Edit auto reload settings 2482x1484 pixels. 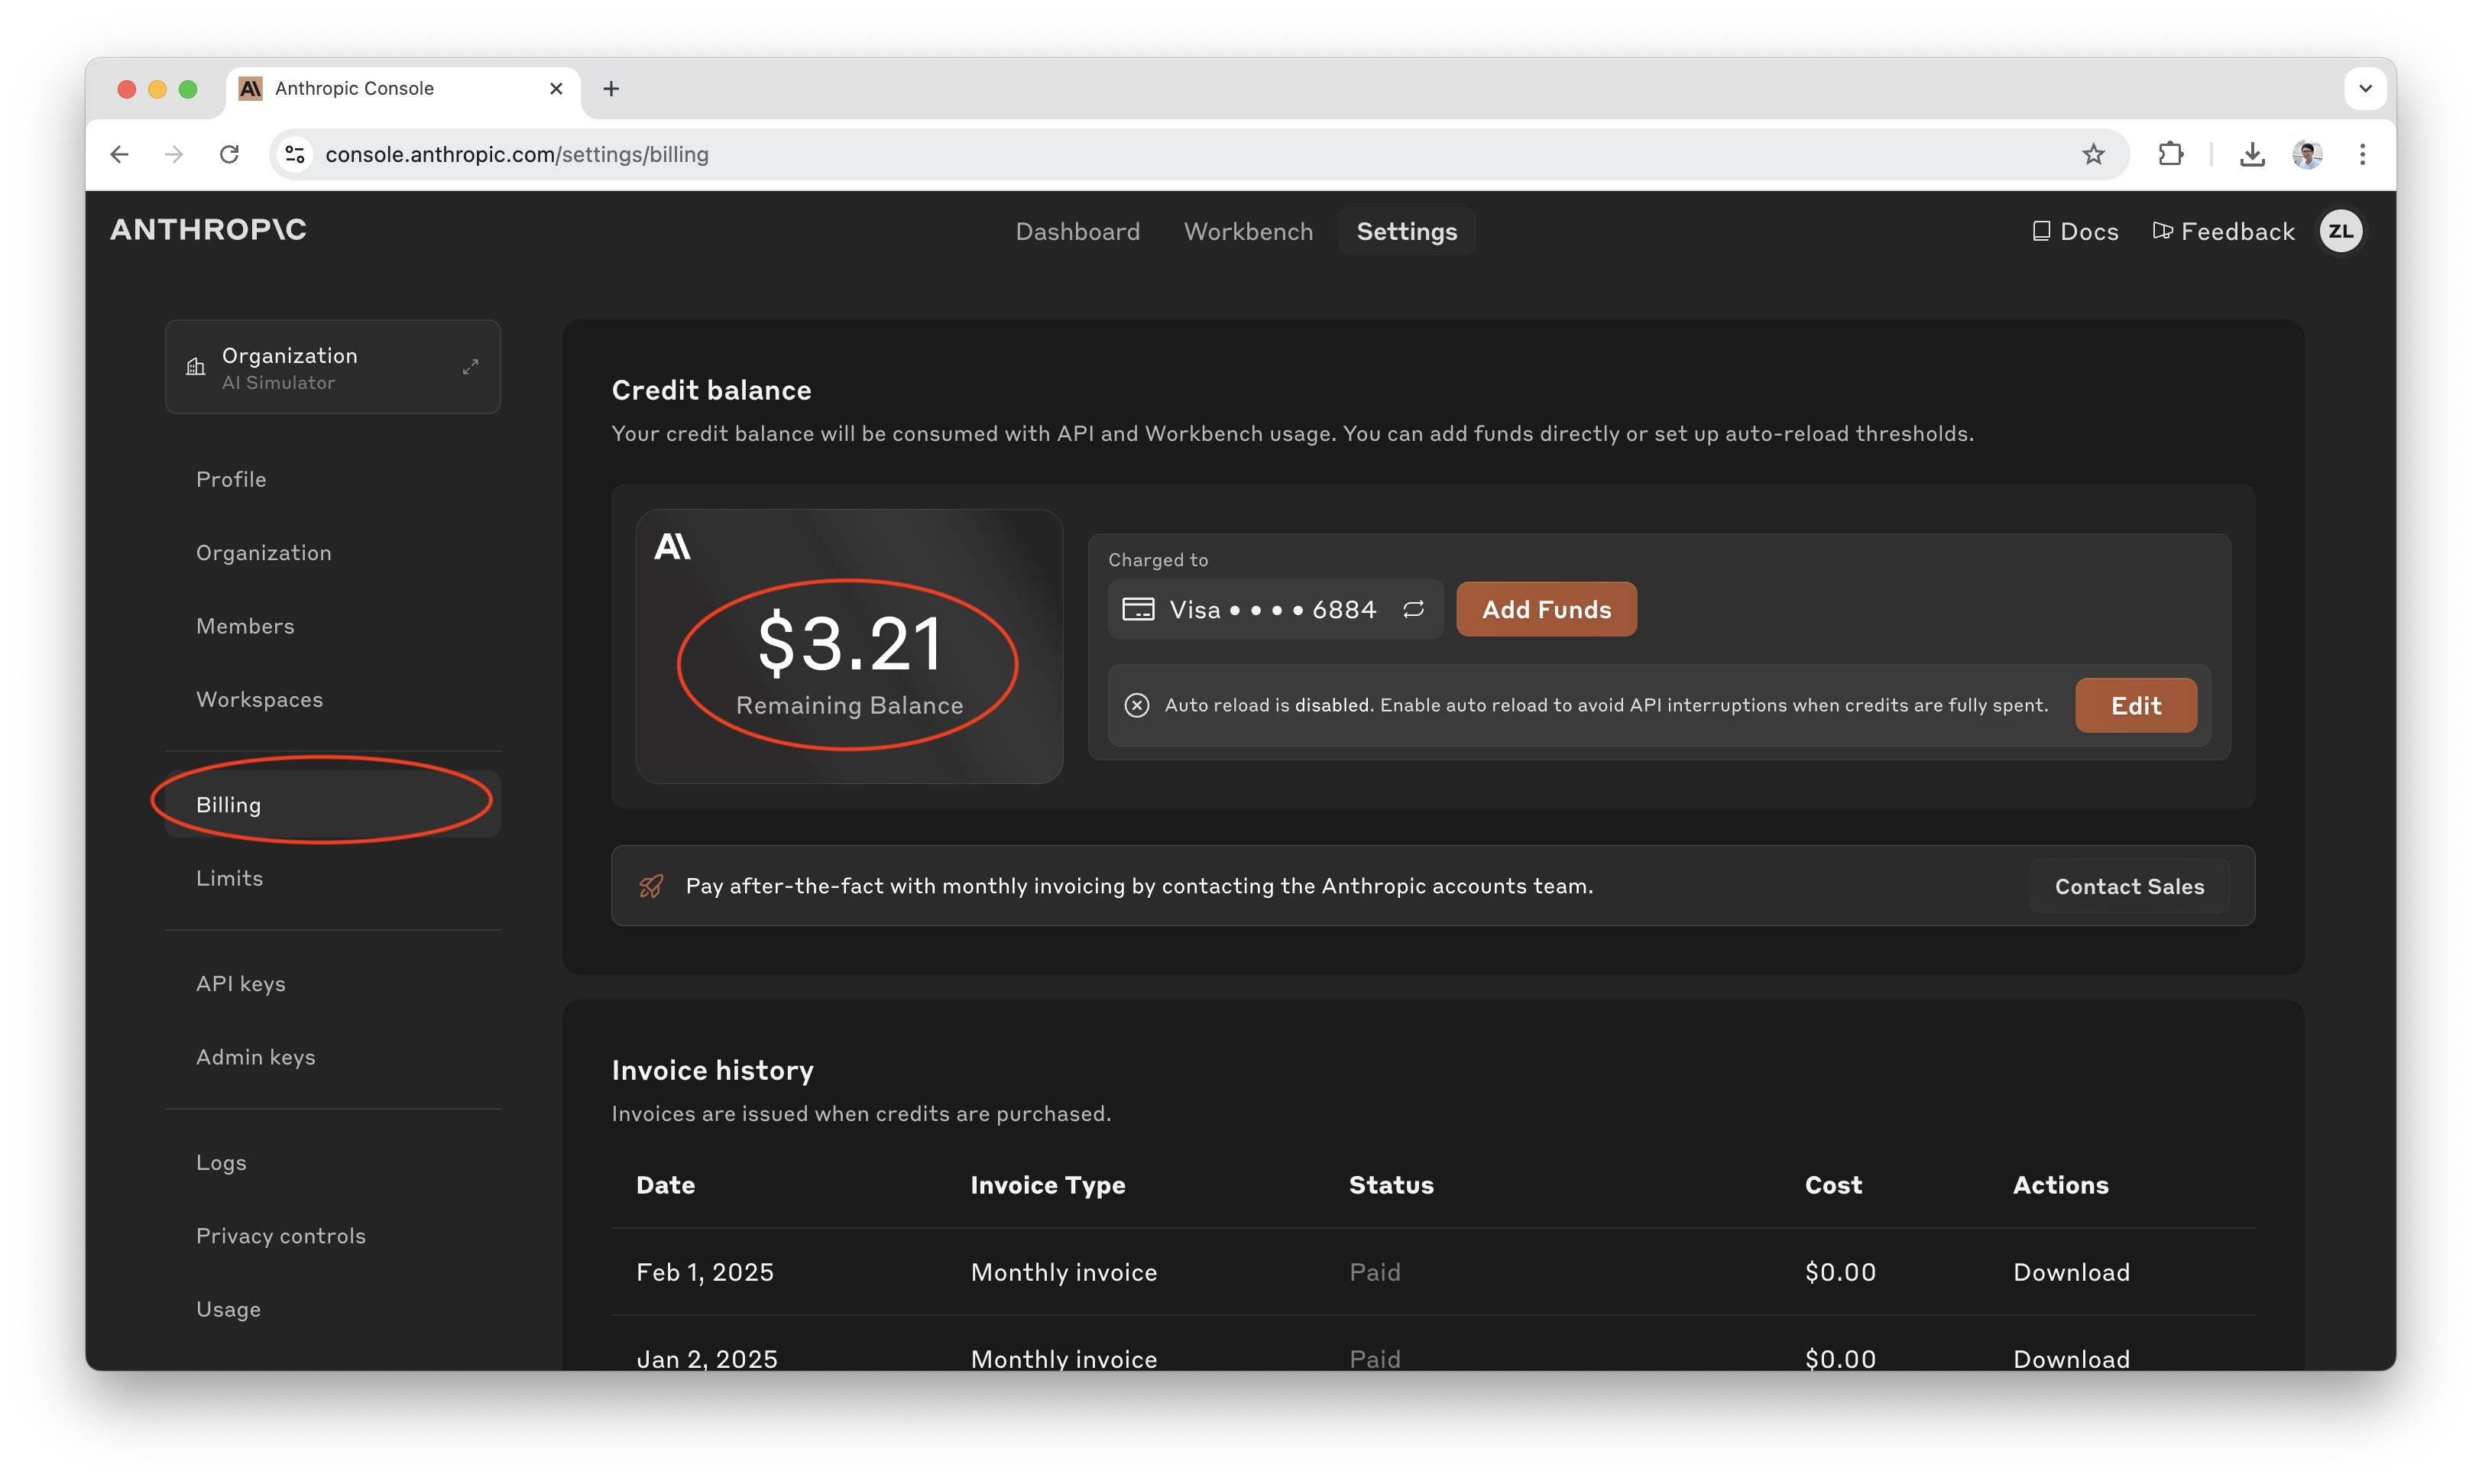[2135, 705]
